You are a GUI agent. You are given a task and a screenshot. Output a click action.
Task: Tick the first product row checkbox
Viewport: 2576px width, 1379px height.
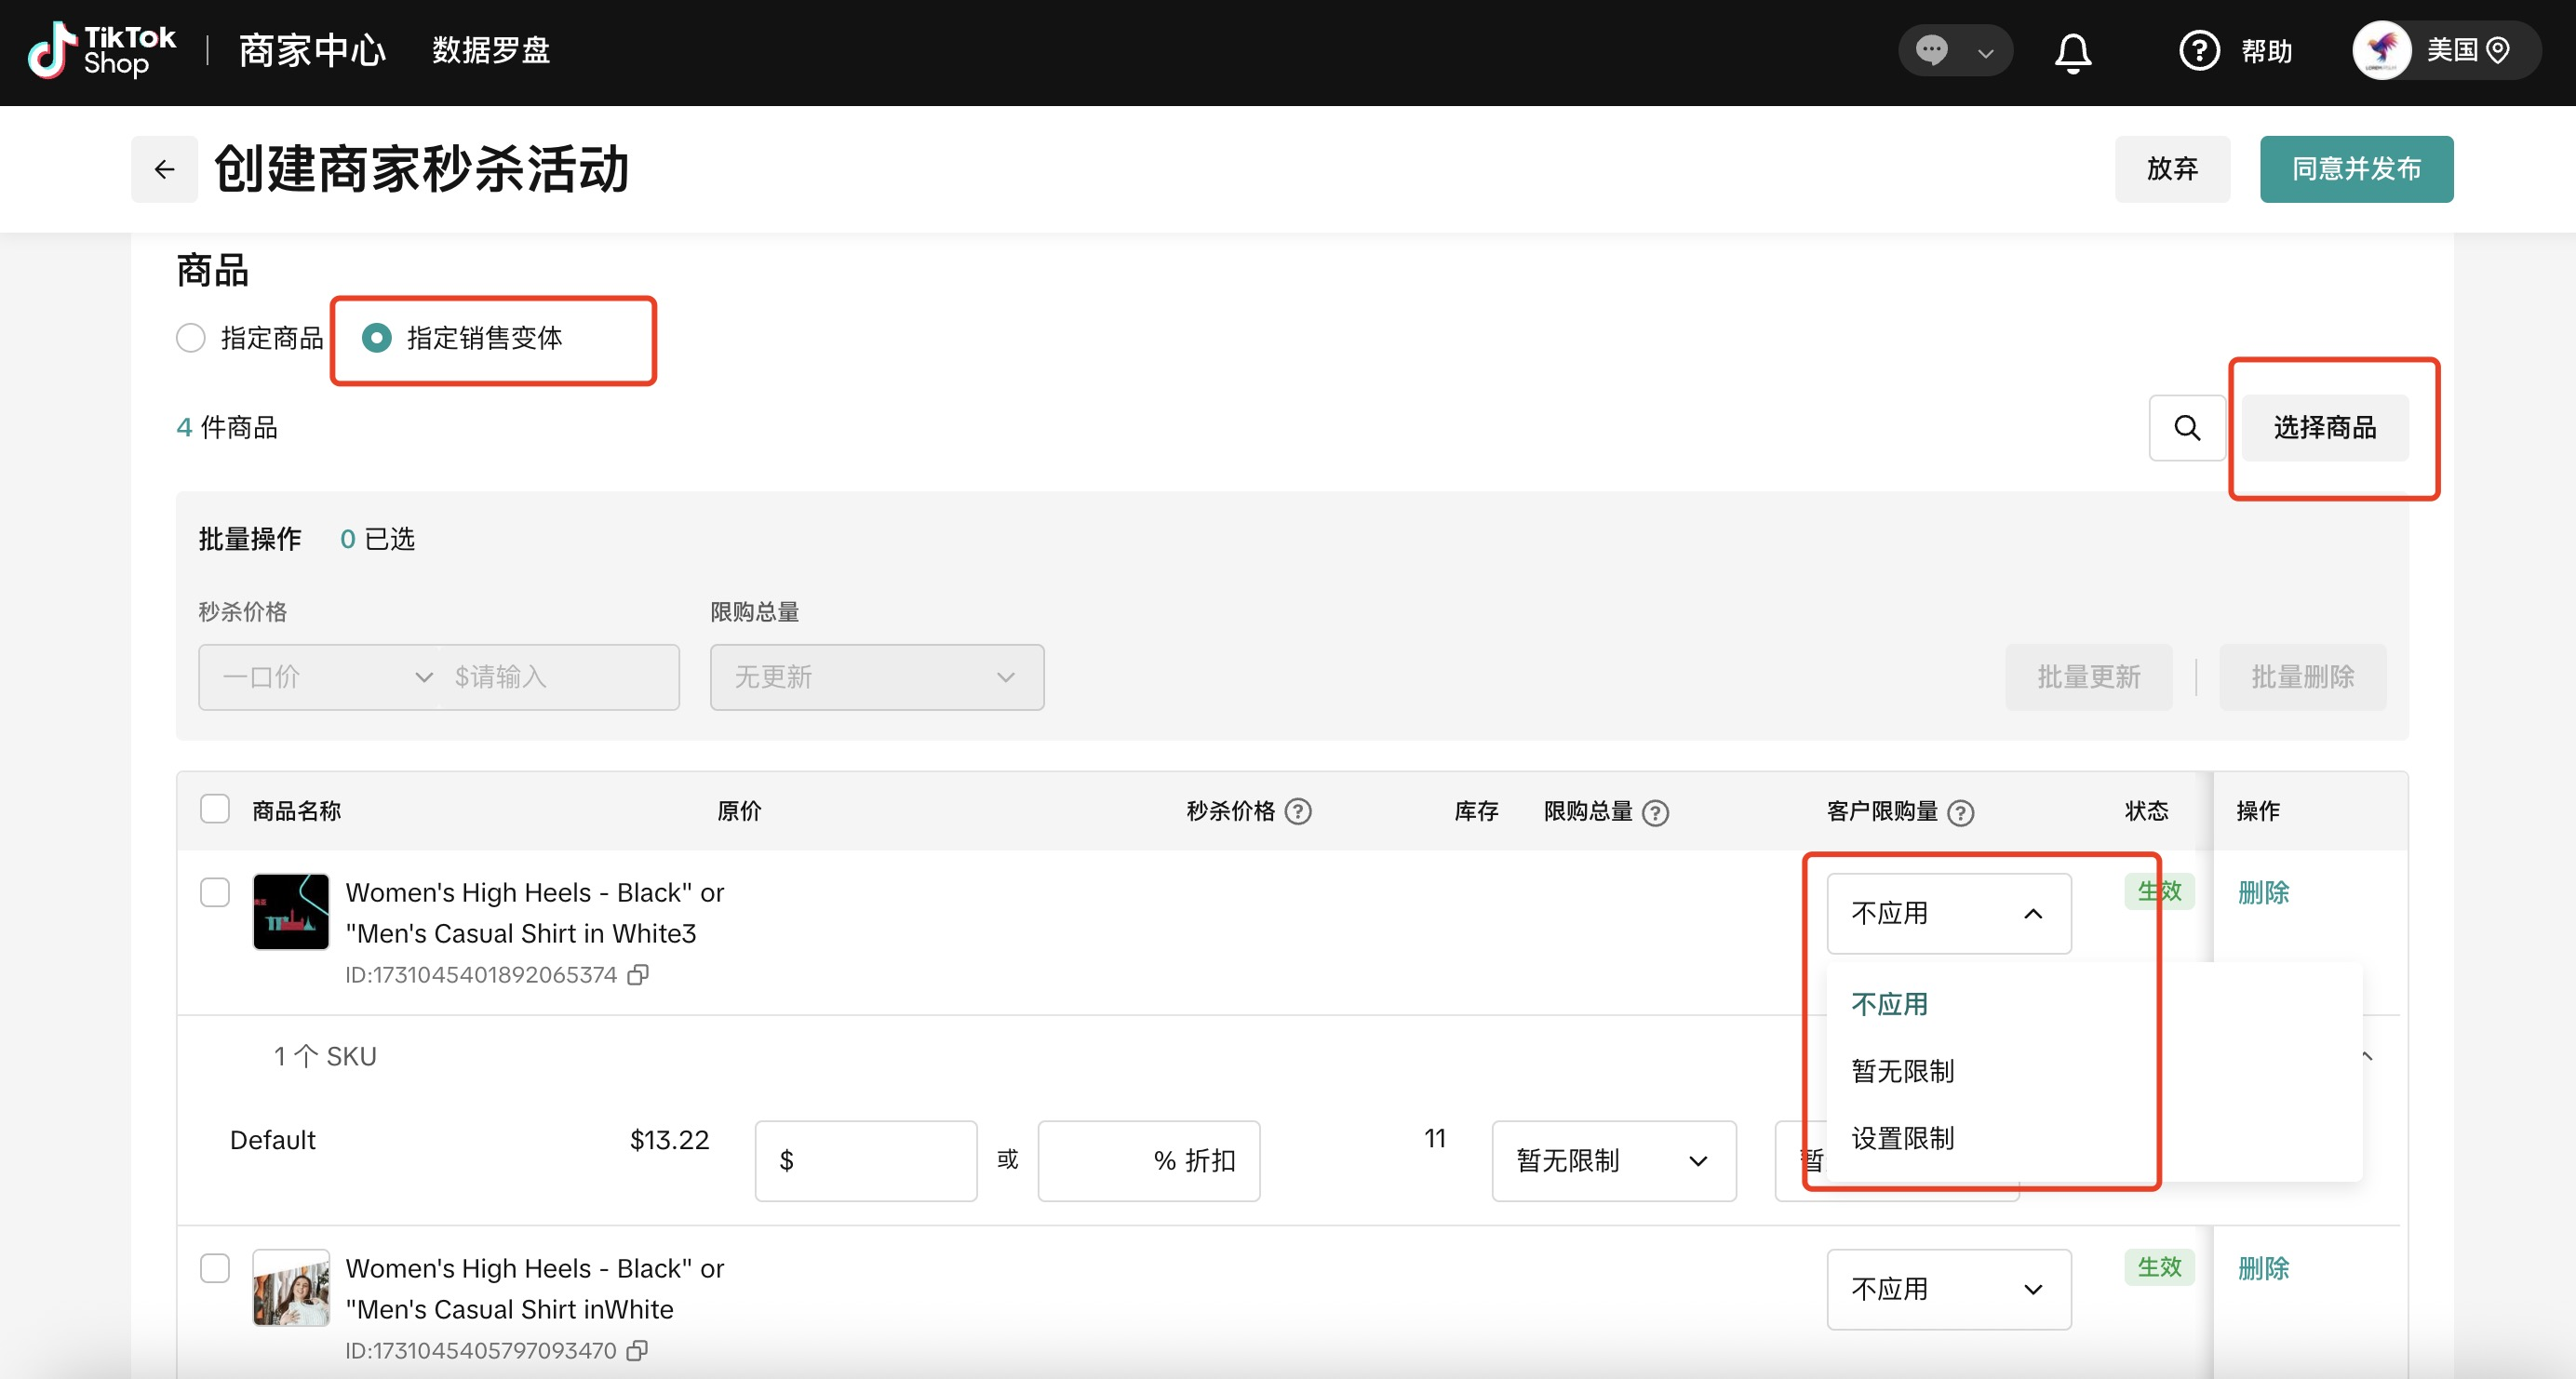point(215,892)
